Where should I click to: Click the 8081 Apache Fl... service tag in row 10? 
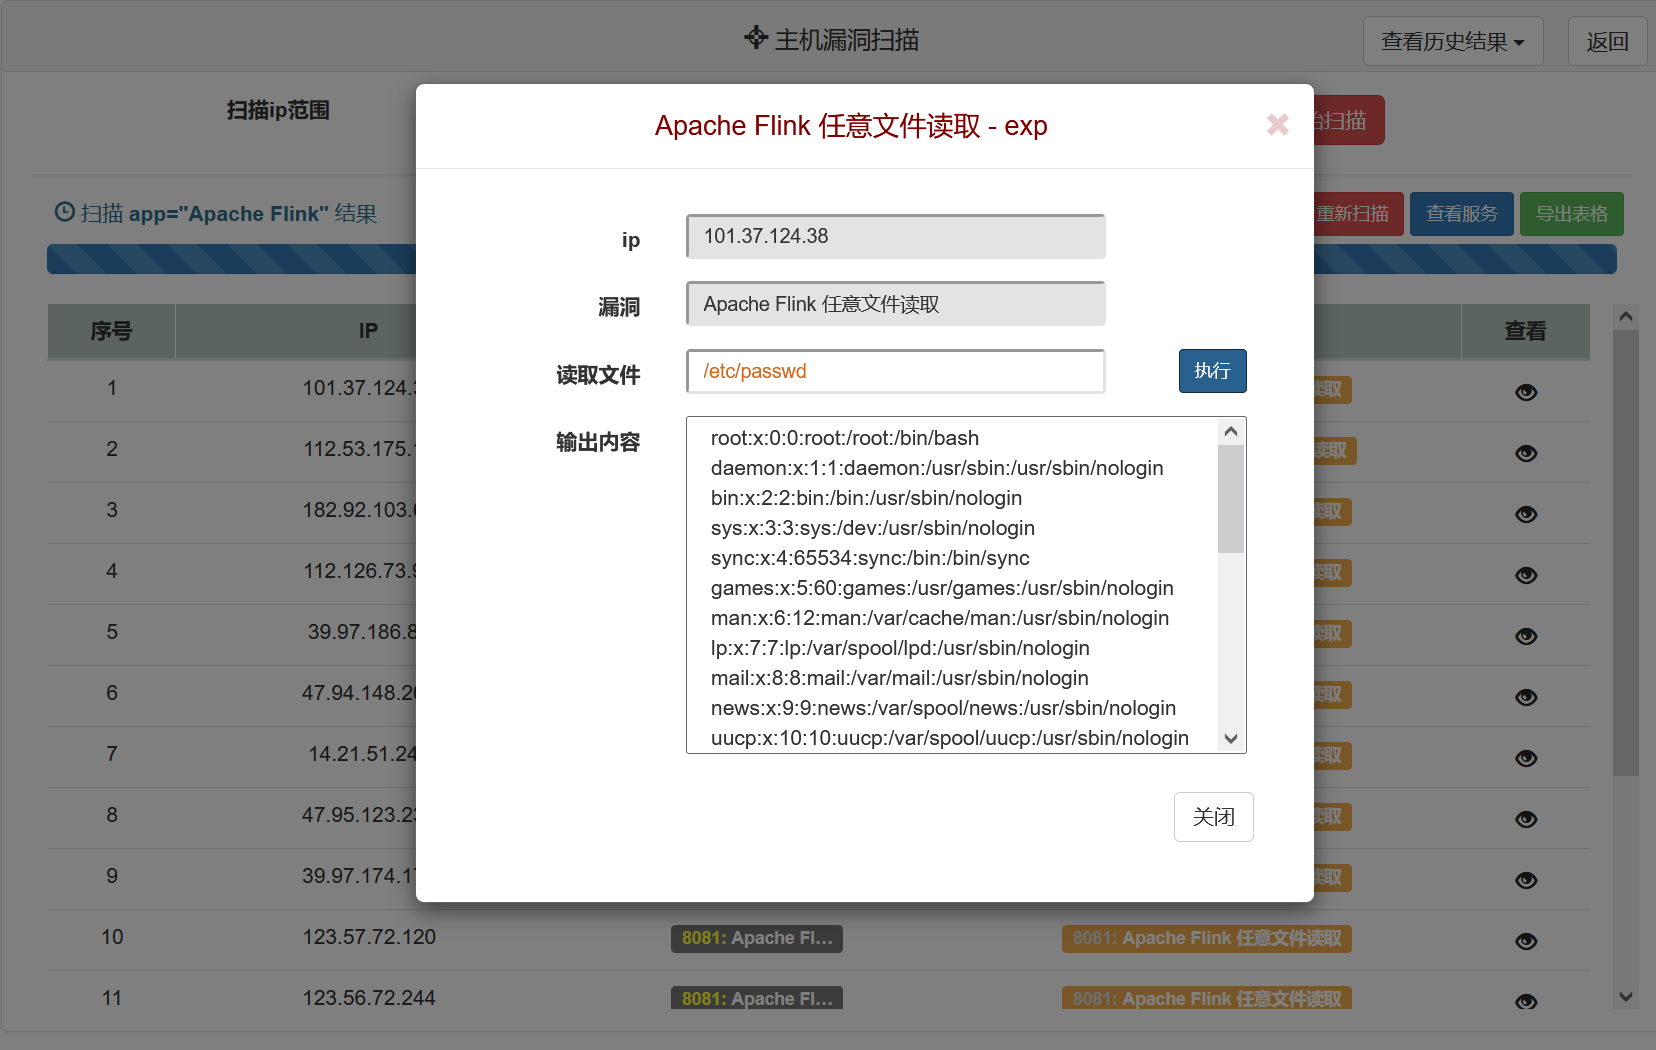click(757, 938)
